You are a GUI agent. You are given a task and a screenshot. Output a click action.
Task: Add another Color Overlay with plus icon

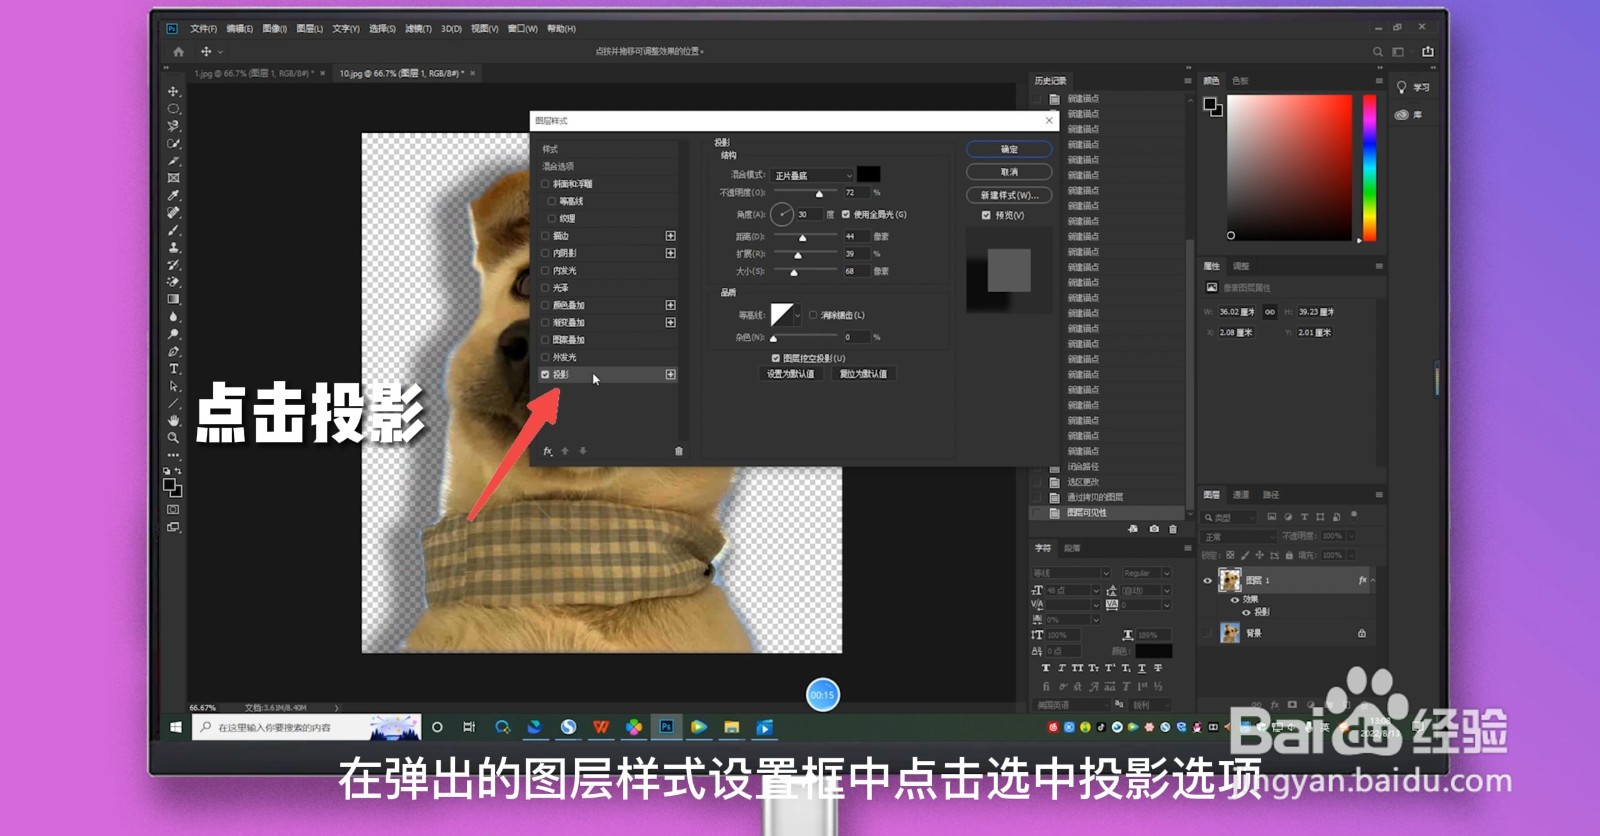tap(670, 305)
